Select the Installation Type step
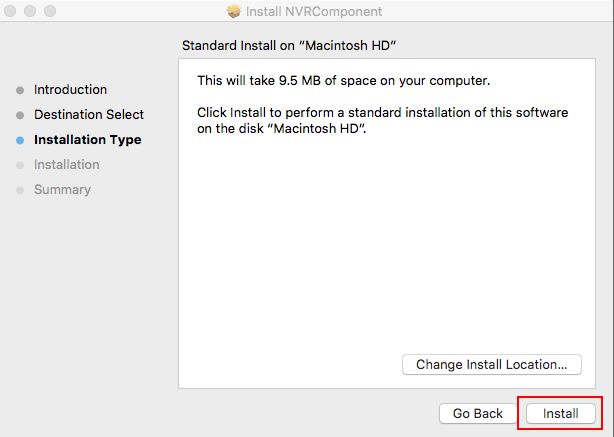This screenshot has width=614, height=437. tap(88, 140)
